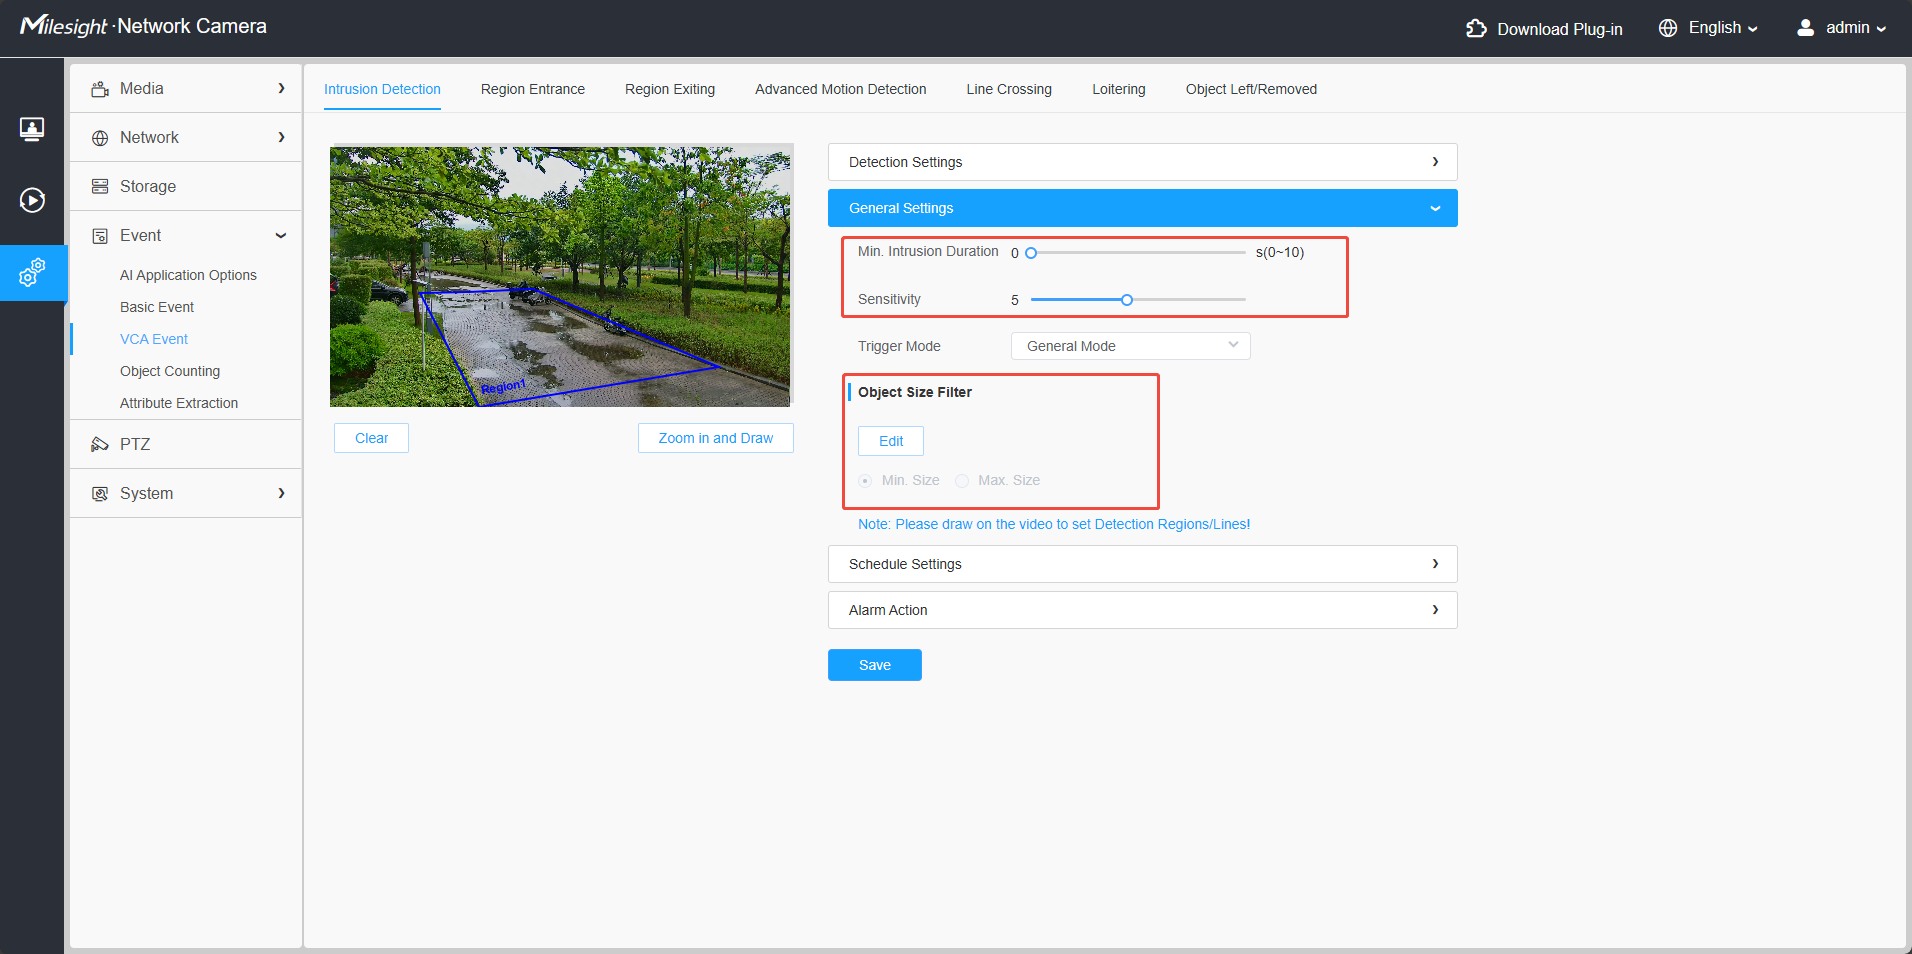
Task: Click the Milesight Network Camera logo
Action: point(143,26)
